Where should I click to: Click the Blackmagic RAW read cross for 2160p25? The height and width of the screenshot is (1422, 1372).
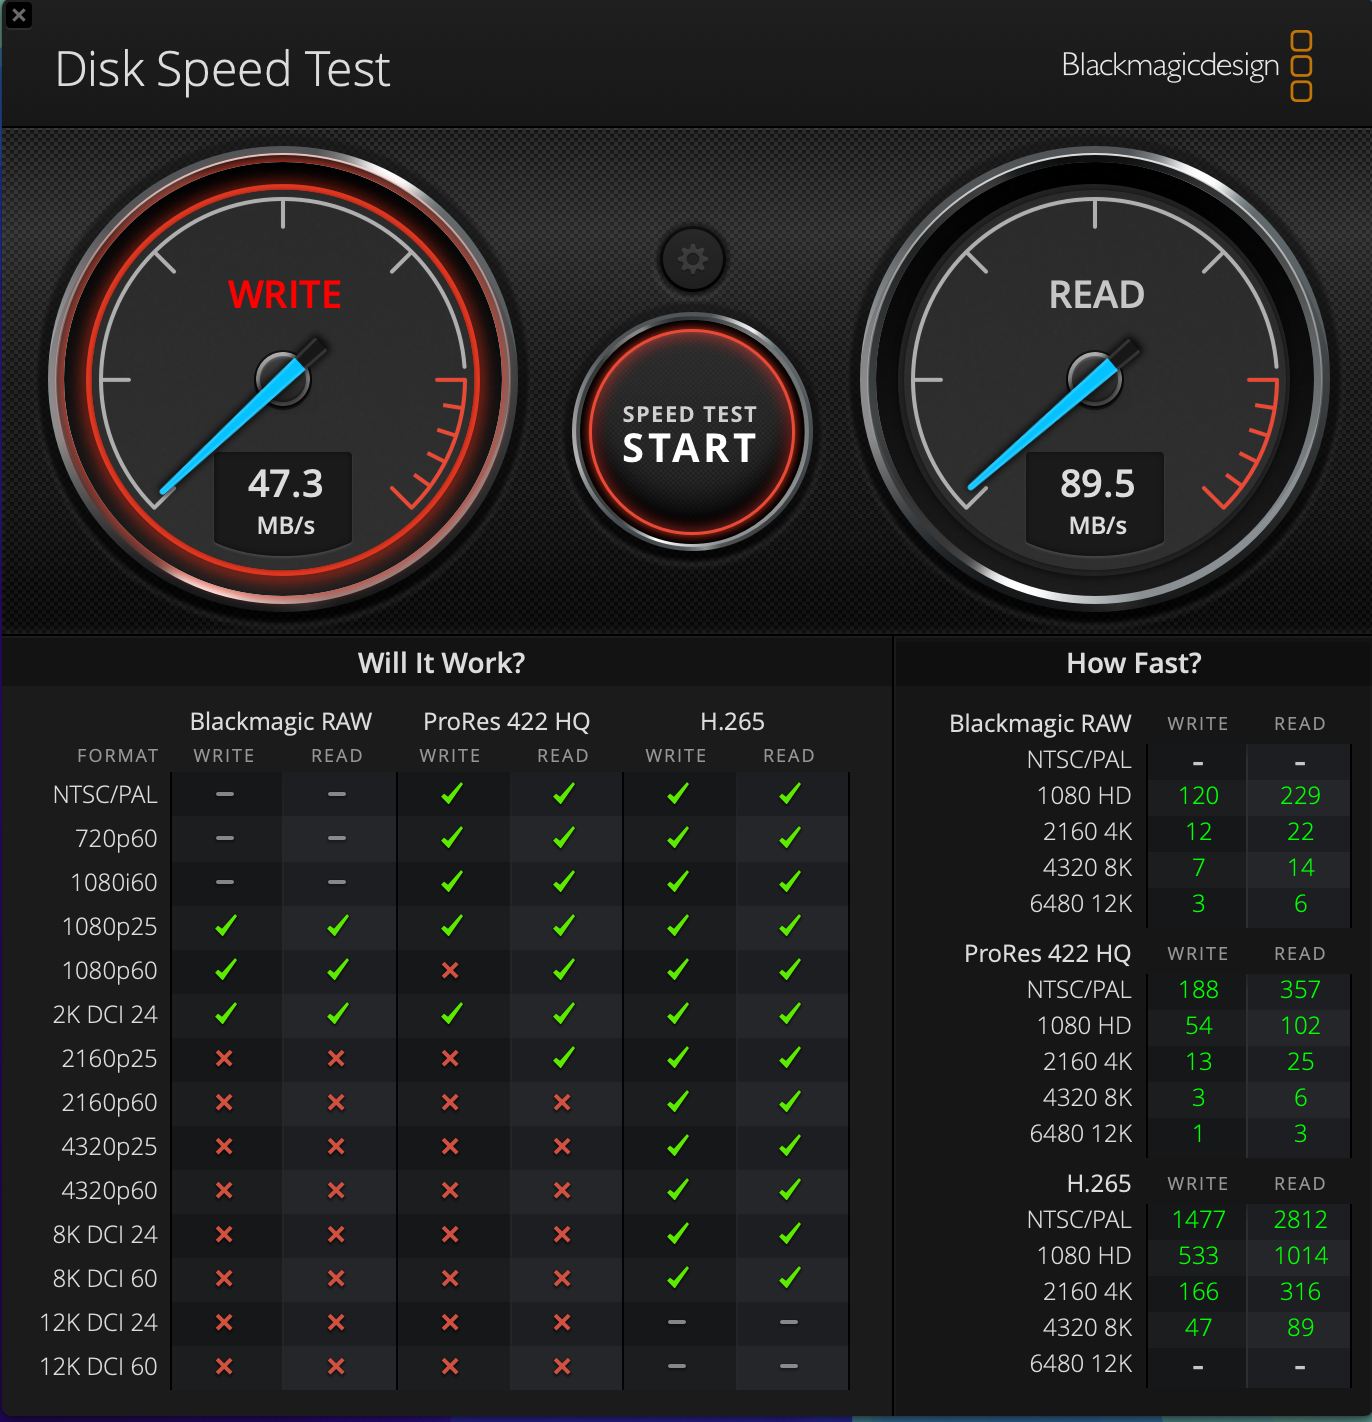click(336, 1058)
